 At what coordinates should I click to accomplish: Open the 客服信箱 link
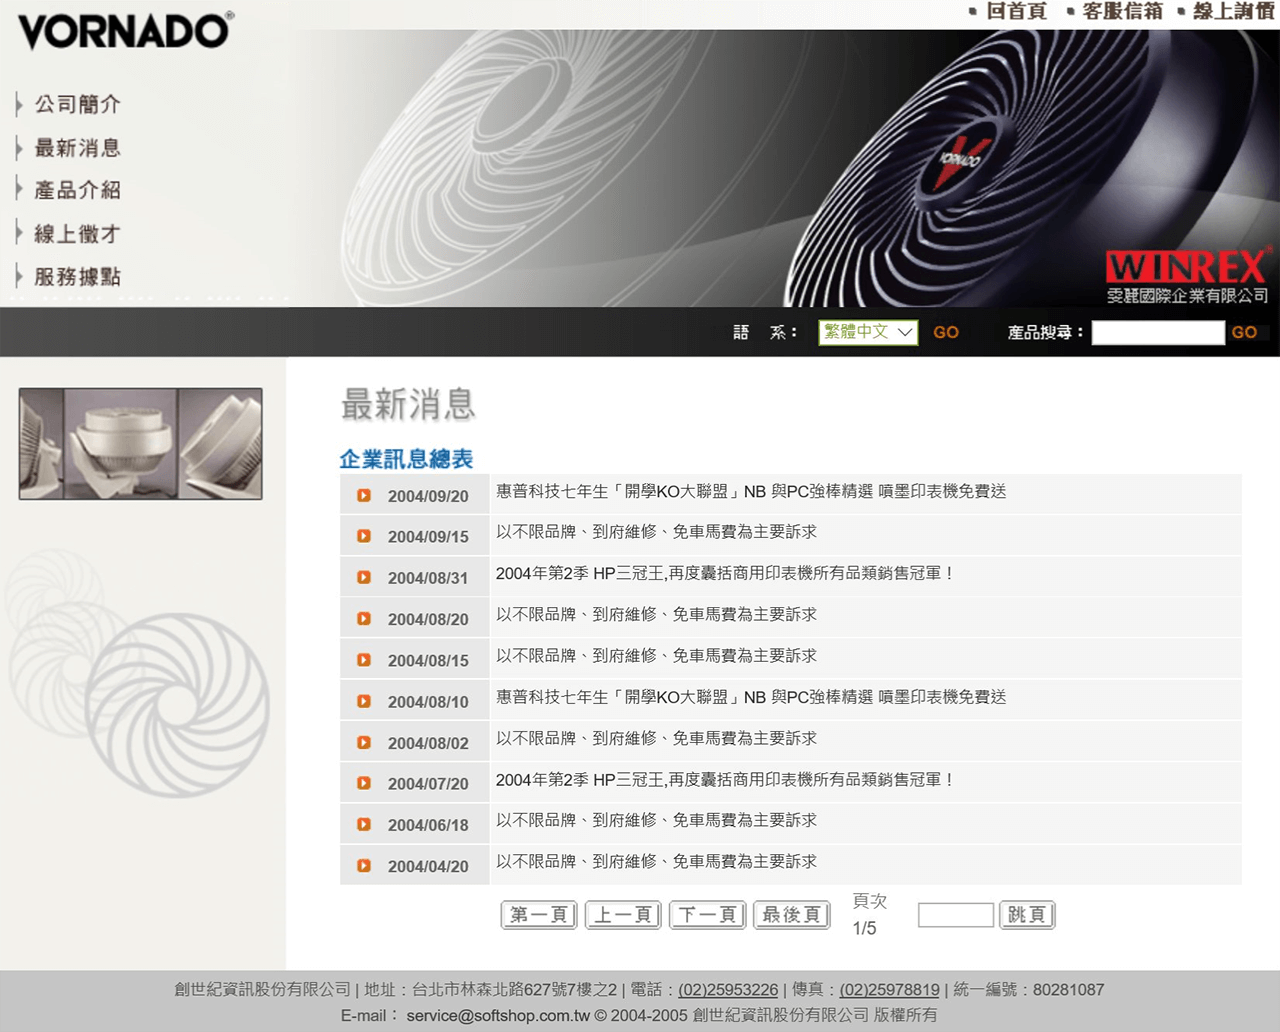coord(1122,11)
